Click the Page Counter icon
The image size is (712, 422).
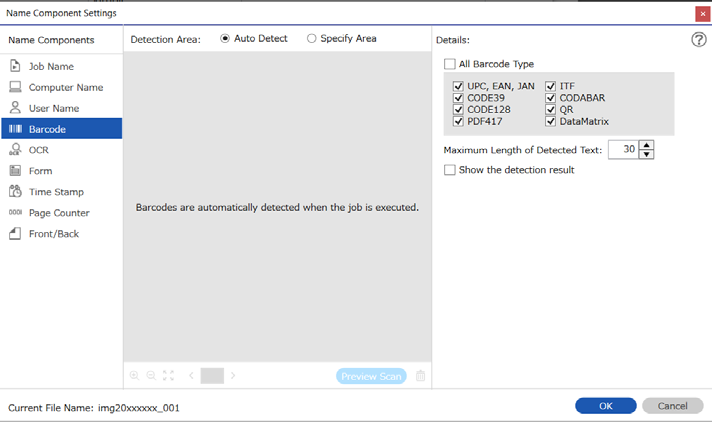point(15,212)
